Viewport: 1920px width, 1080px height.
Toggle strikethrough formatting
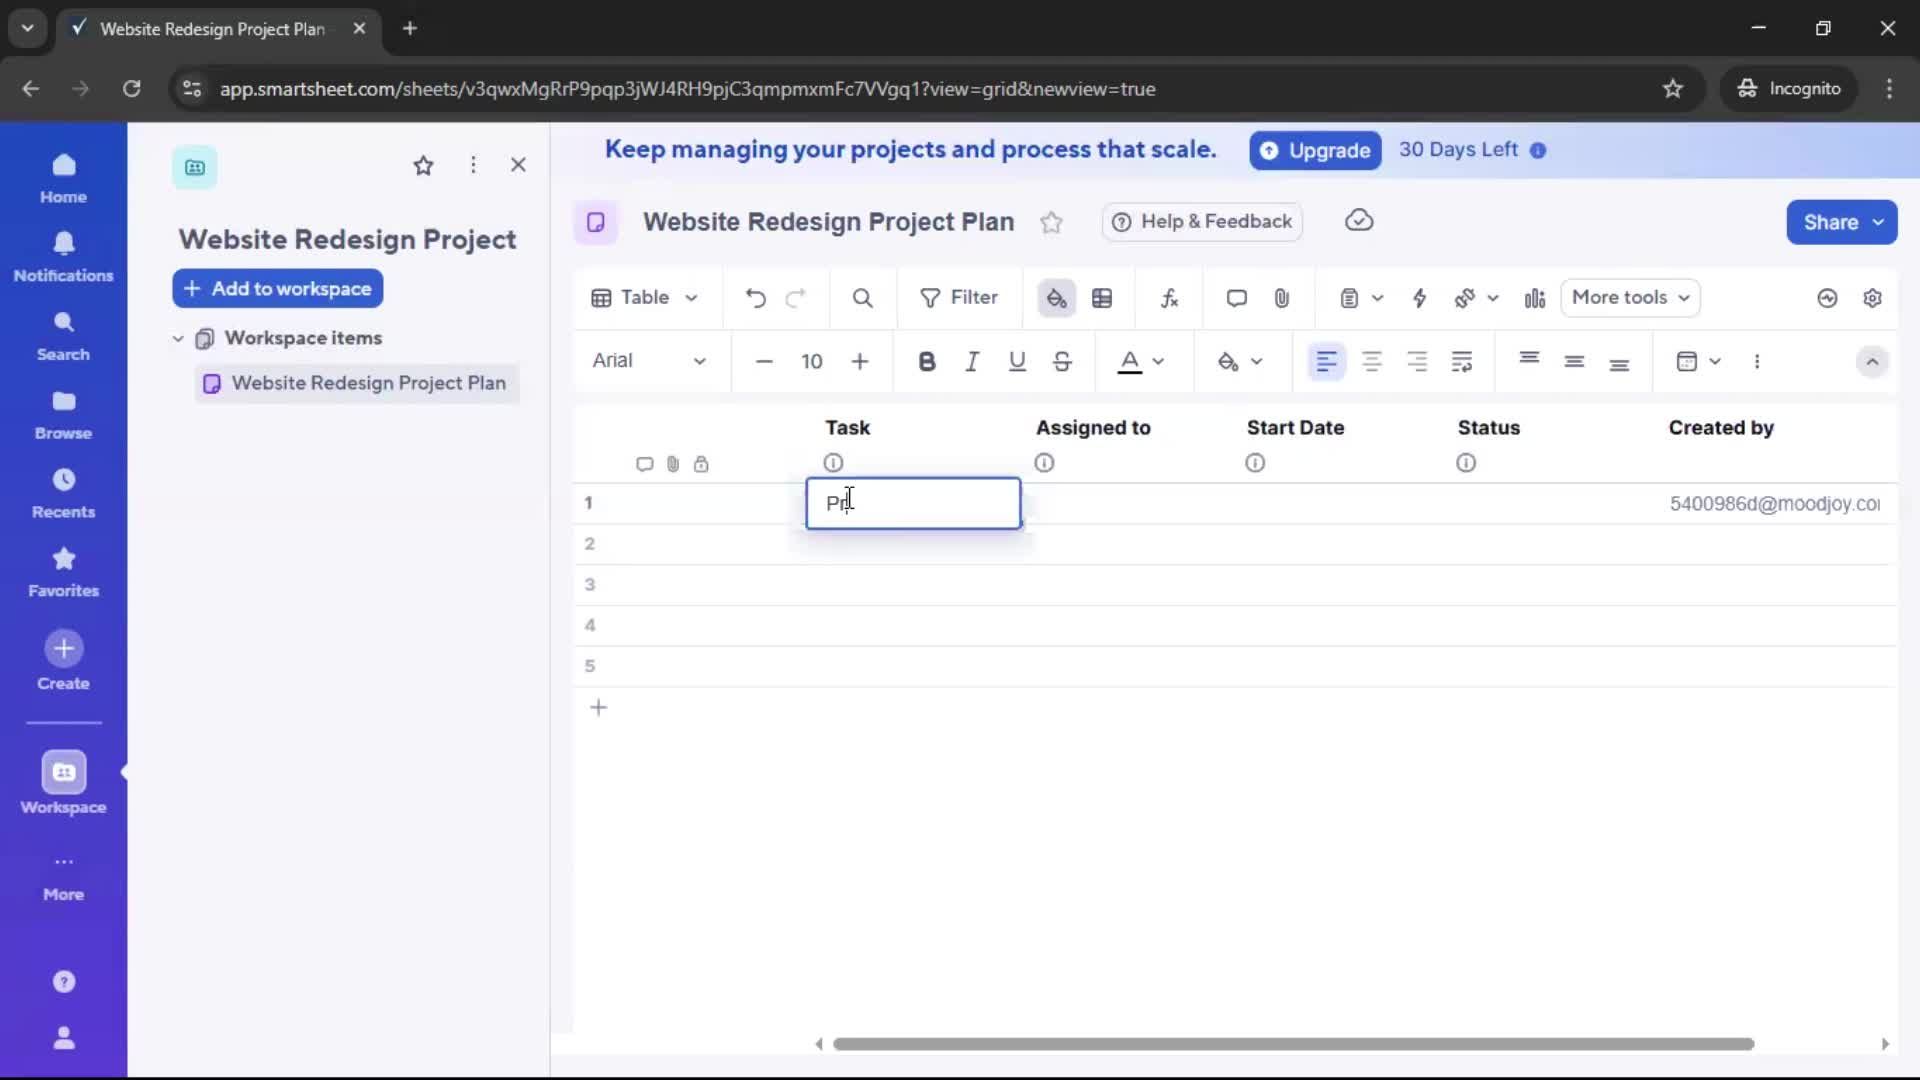tap(1062, 362)
